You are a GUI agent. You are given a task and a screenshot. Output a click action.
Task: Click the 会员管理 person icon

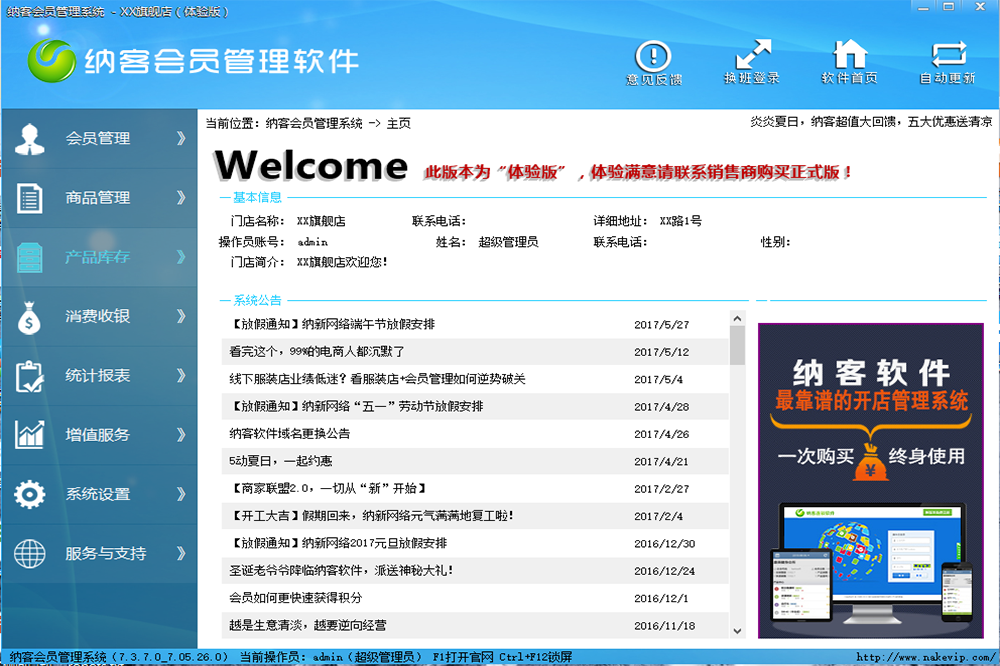[29, 139]
